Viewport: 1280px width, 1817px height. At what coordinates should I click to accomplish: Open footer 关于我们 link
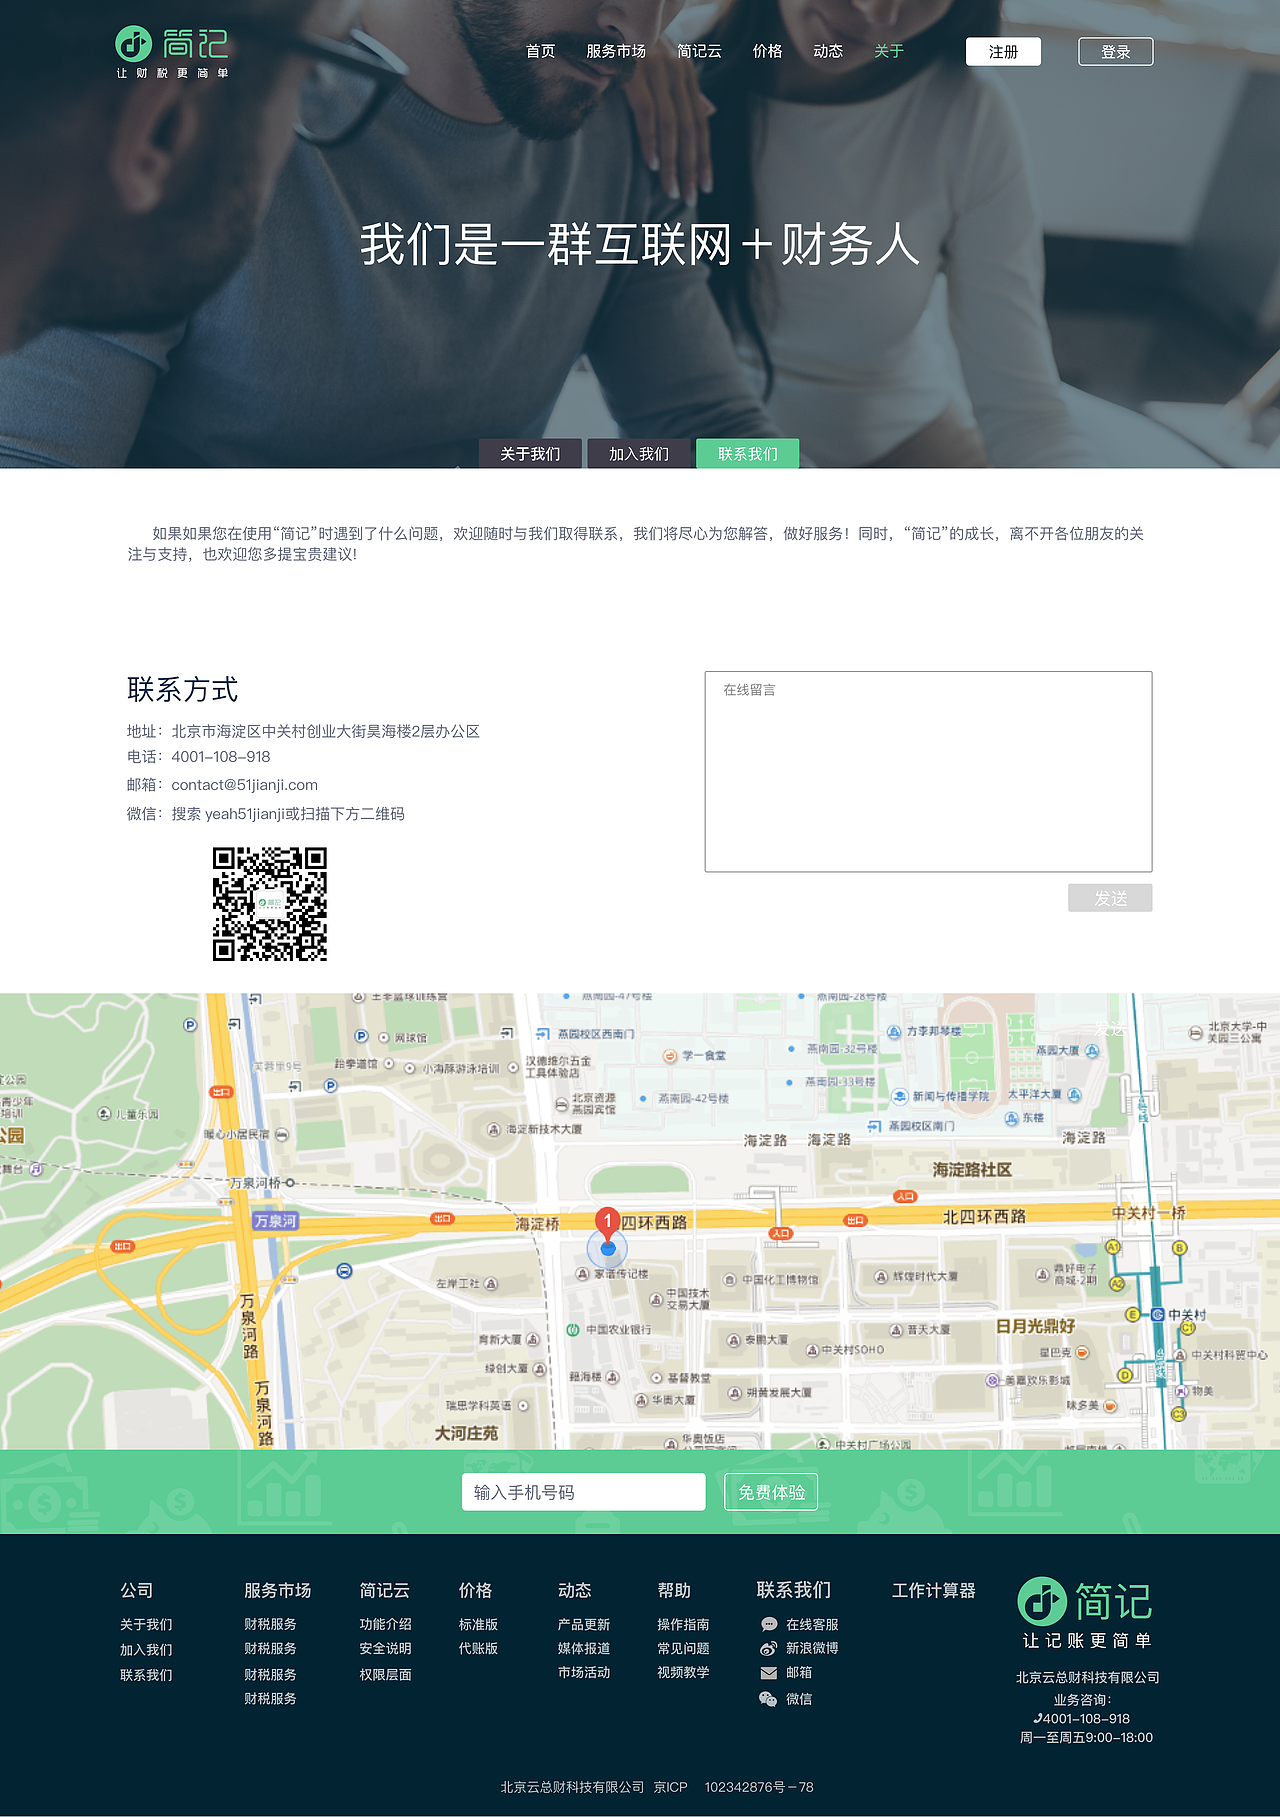coord(146,1625)
